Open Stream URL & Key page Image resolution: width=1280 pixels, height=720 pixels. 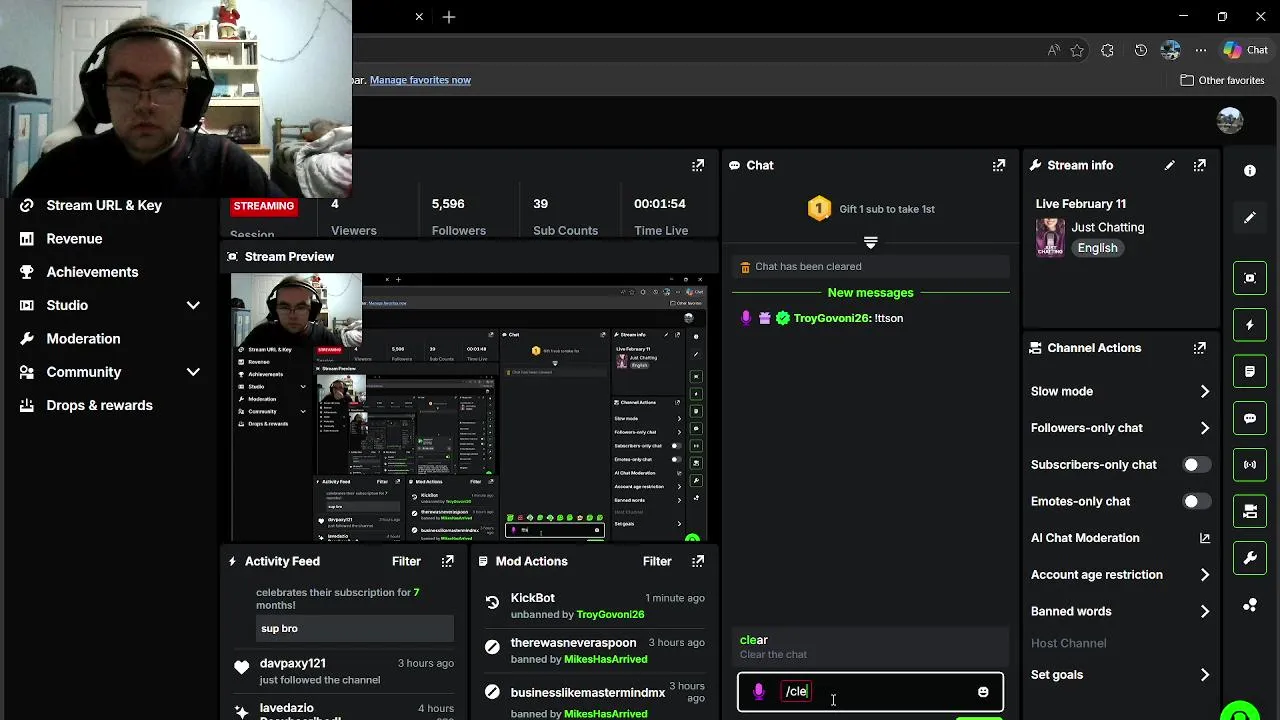click(104, 205)
